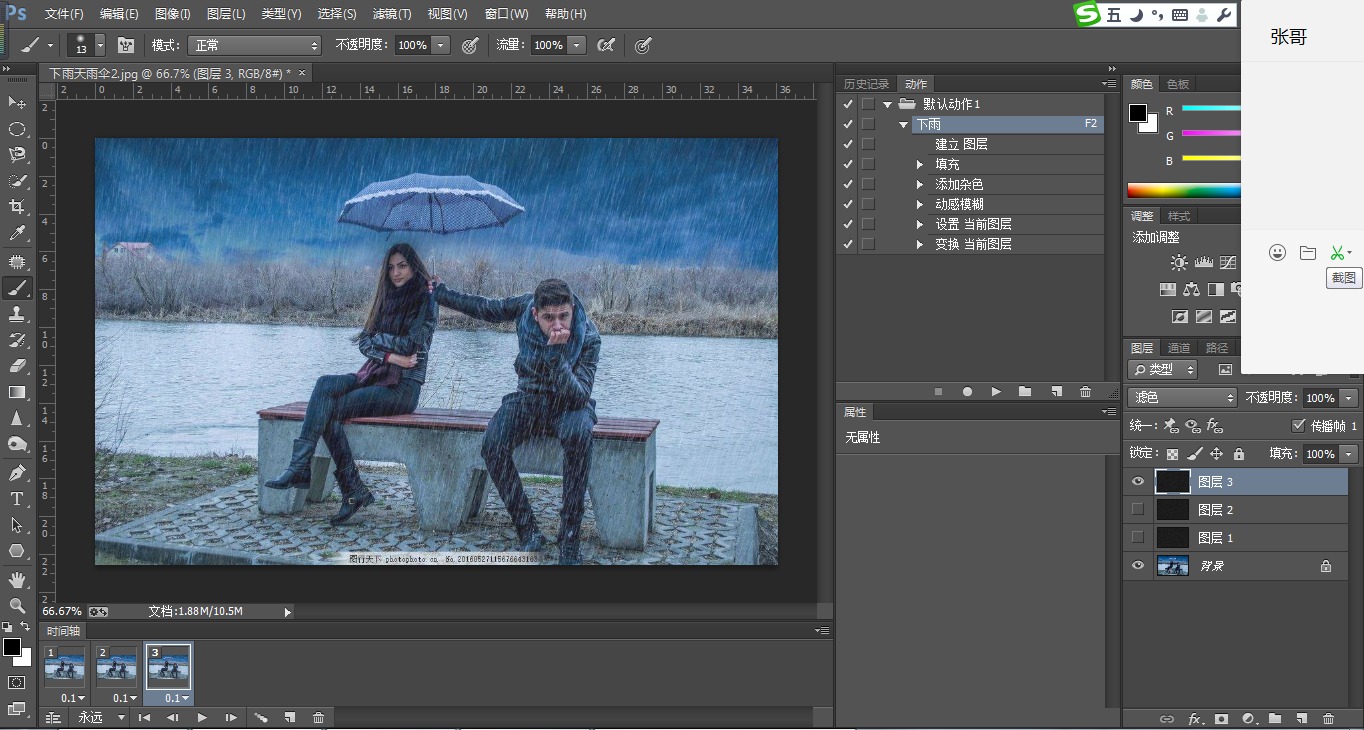Image resolution: width=1364 pixels, height=730 pixels.
Task: Select timeline frame 1 thumbnail
Action: (x=63, y=668)
